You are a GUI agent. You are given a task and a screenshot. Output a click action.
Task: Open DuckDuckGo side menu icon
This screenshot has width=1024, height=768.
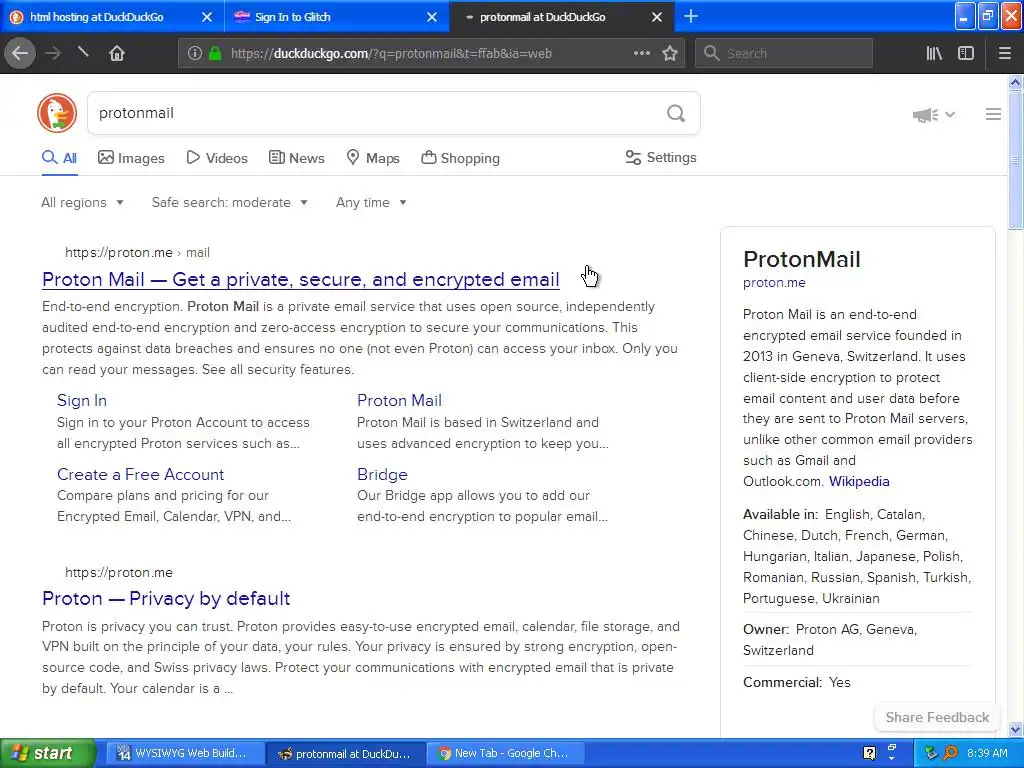[993, 114]
